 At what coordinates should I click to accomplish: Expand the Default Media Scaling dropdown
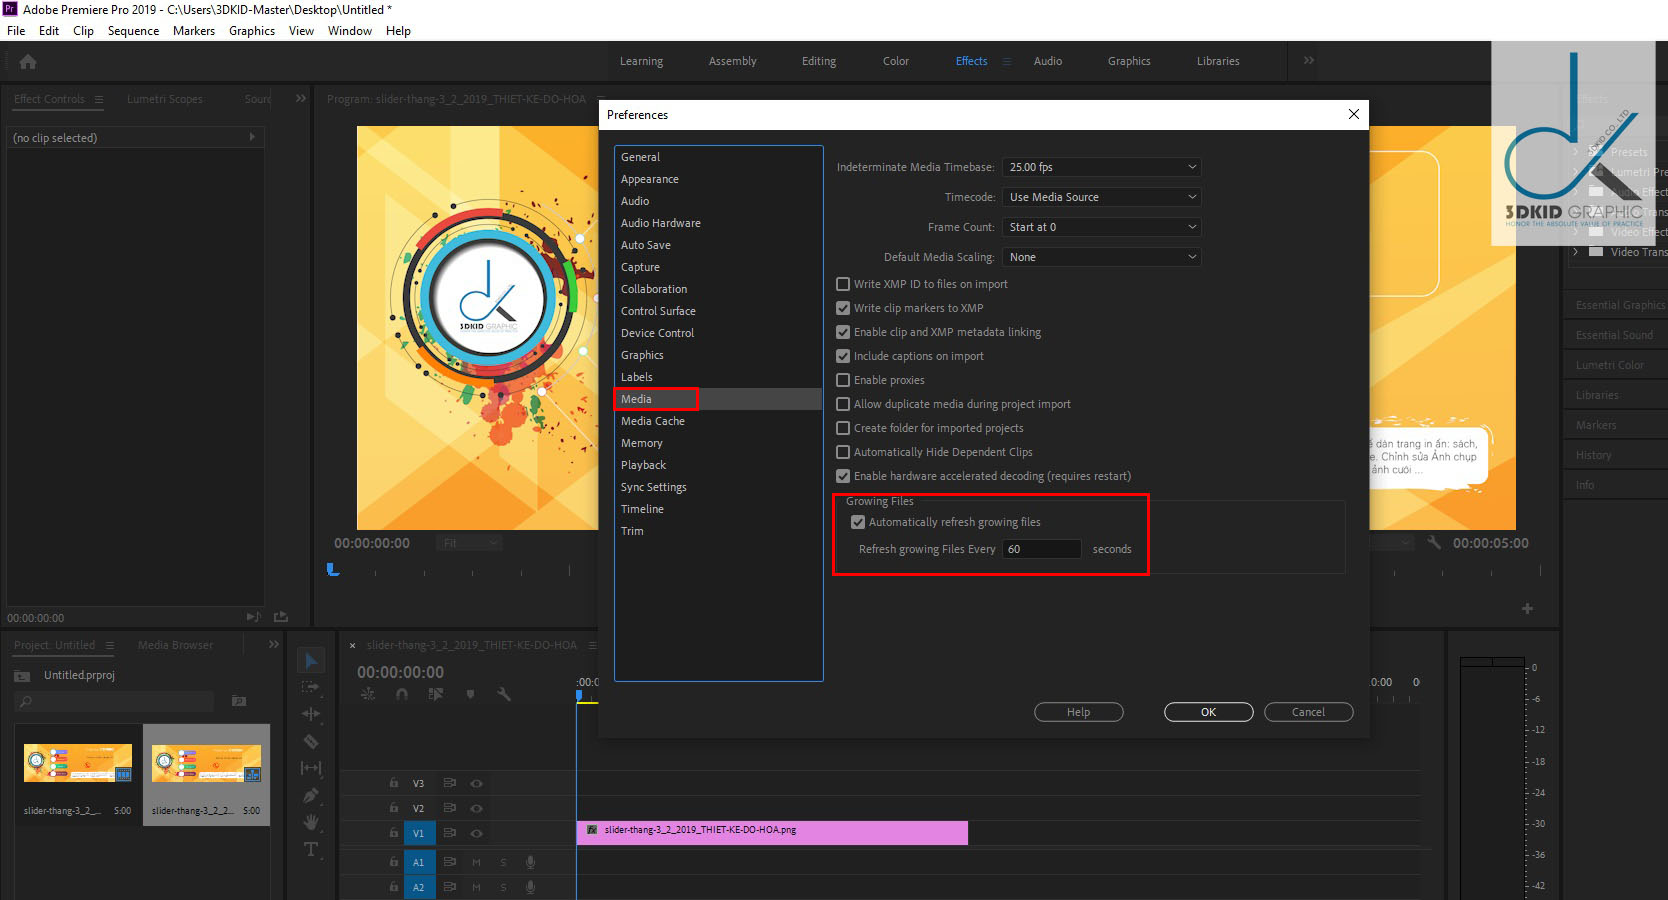pos(1101,257)
